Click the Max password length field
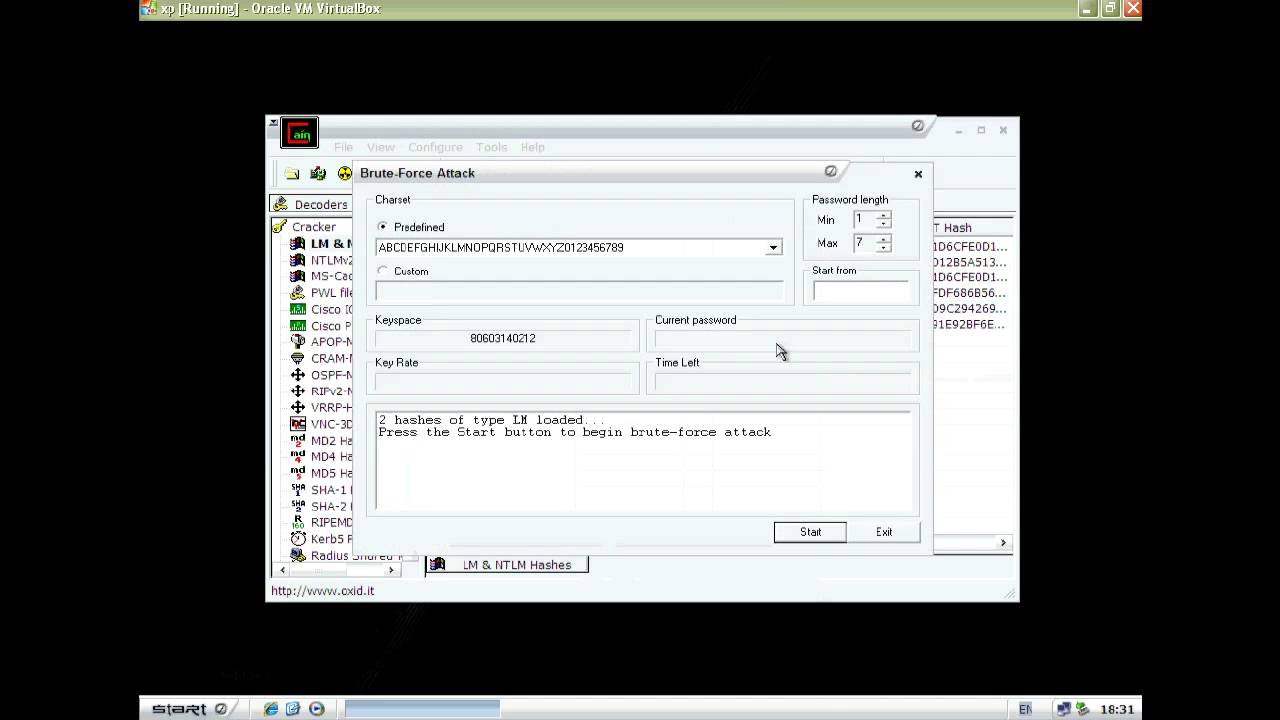 coord(864,242)
